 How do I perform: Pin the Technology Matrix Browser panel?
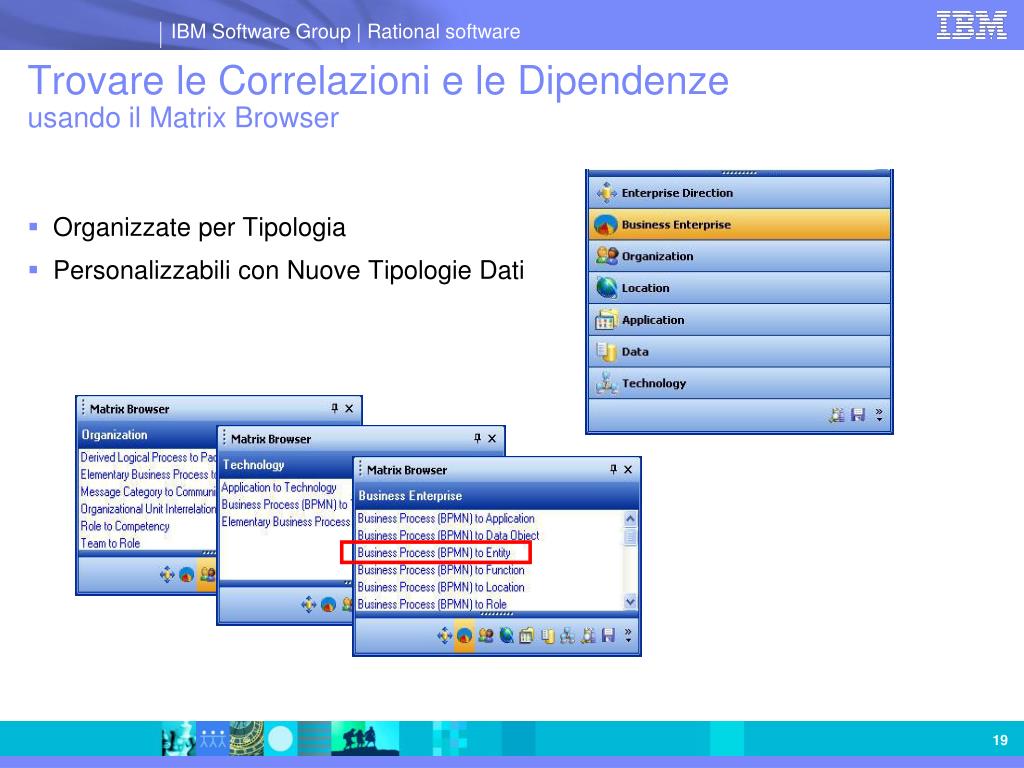click(x=477, y=438)
